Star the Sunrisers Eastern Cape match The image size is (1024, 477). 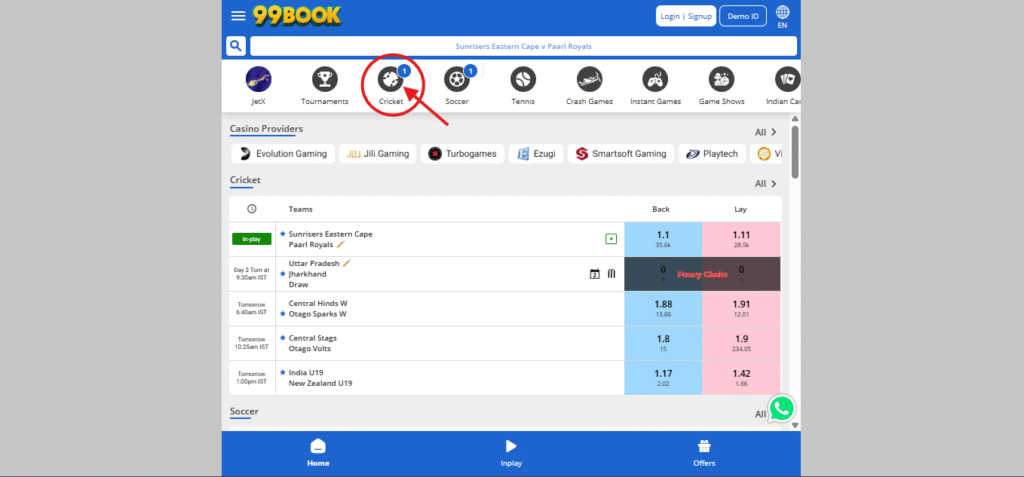[283, 233]
